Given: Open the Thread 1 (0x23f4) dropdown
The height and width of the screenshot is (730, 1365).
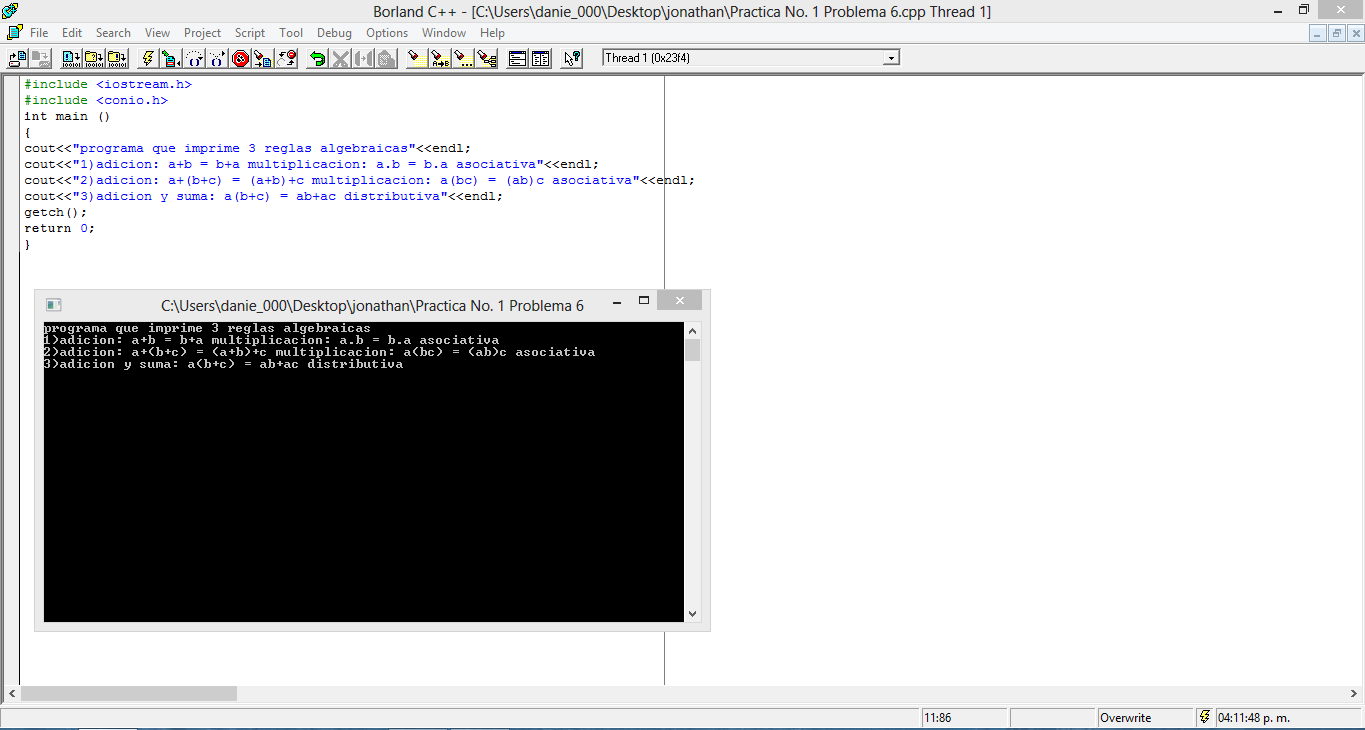Looking at the screenshot, I should point(891,57).
